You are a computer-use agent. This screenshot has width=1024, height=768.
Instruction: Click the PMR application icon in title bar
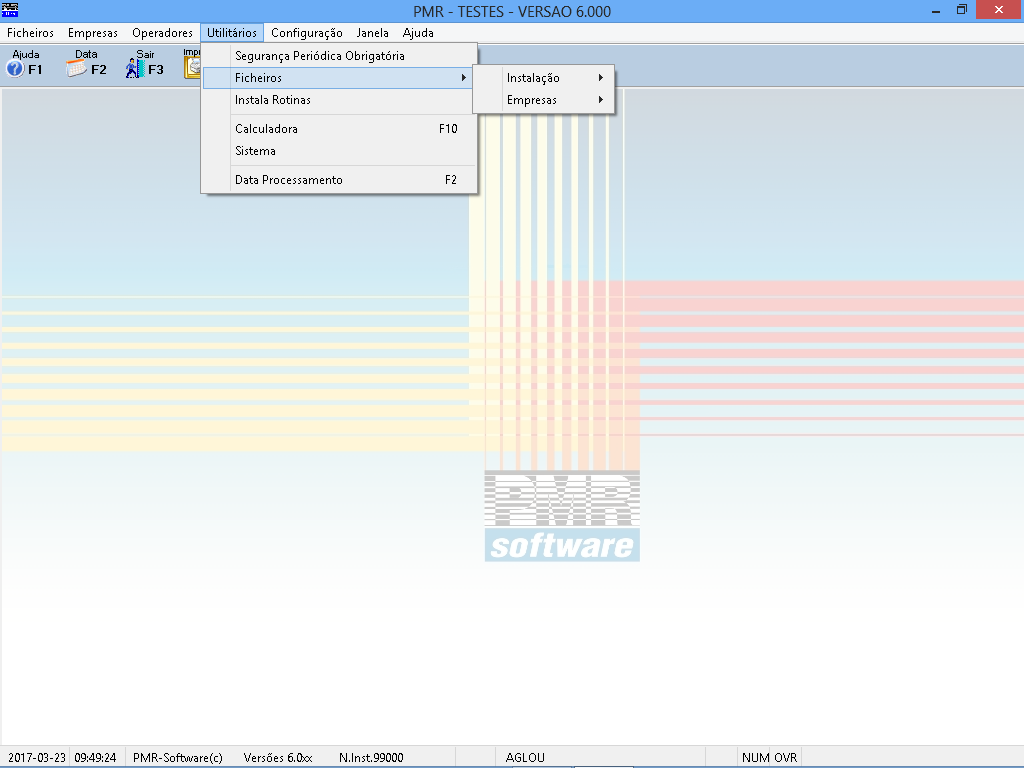[10, 10]
